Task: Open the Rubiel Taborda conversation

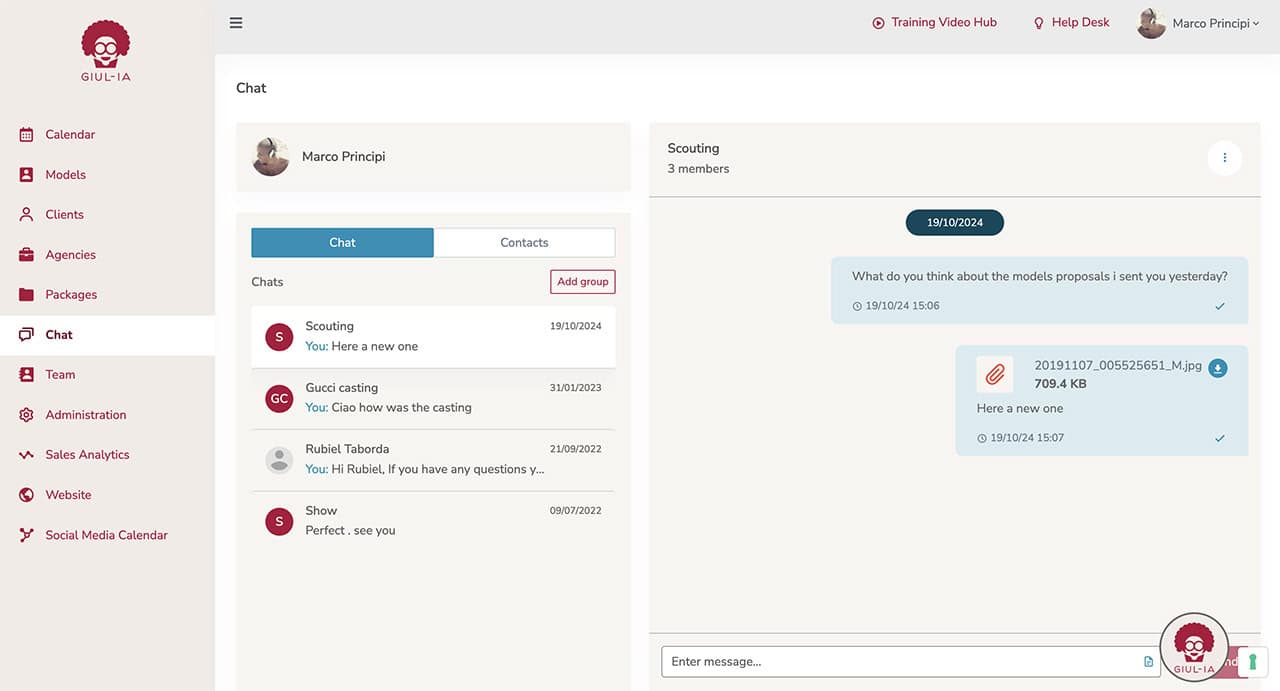Action: tap(433, 460)
